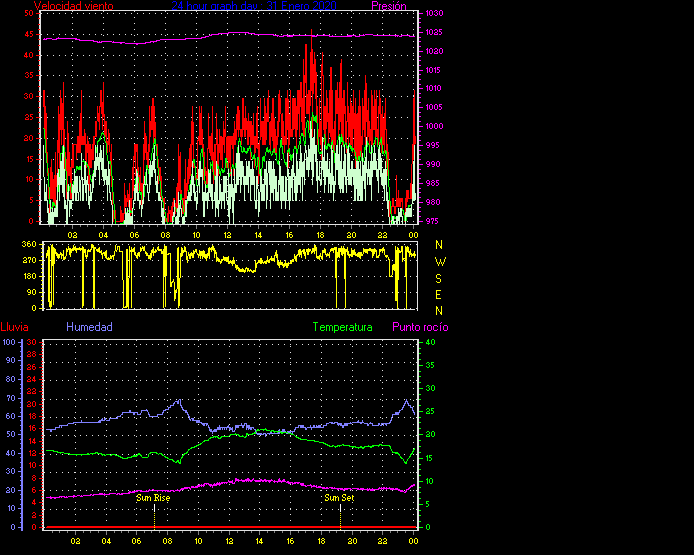Click the '1030' pressure axis value
The width and height of the screenshot is (694, 555).
[x=434, y=13]
